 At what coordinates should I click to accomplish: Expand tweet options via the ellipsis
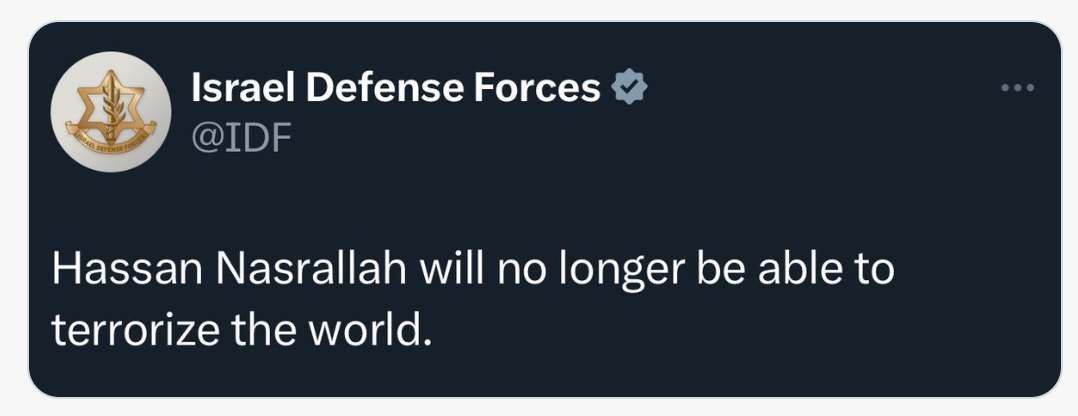[x=1018, y=87]
